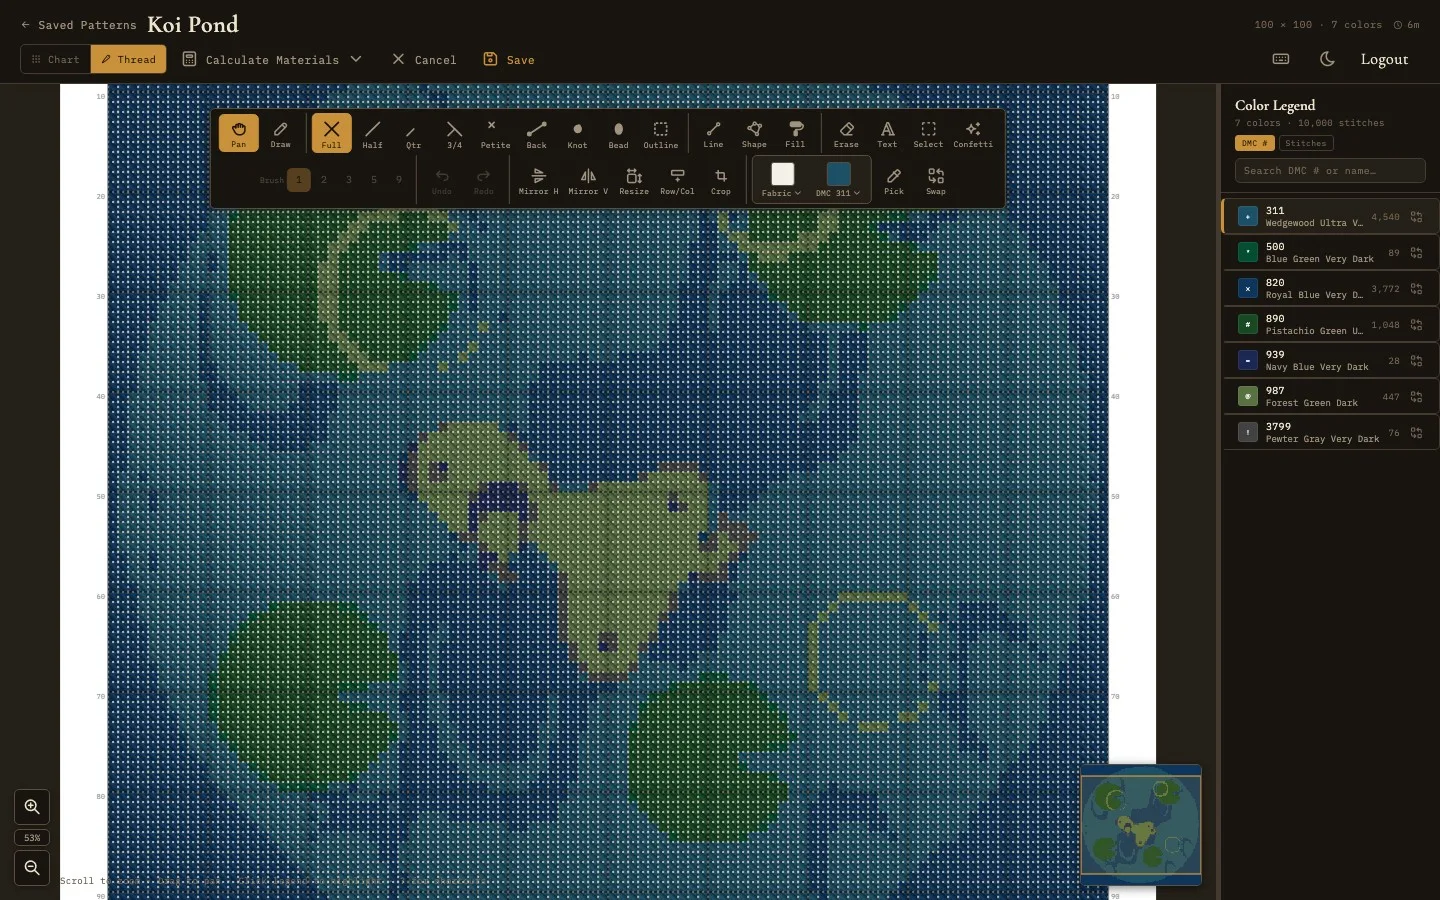The image size is (1440, 900).
Task: Select the Erase tool
Action: point(846,134)
